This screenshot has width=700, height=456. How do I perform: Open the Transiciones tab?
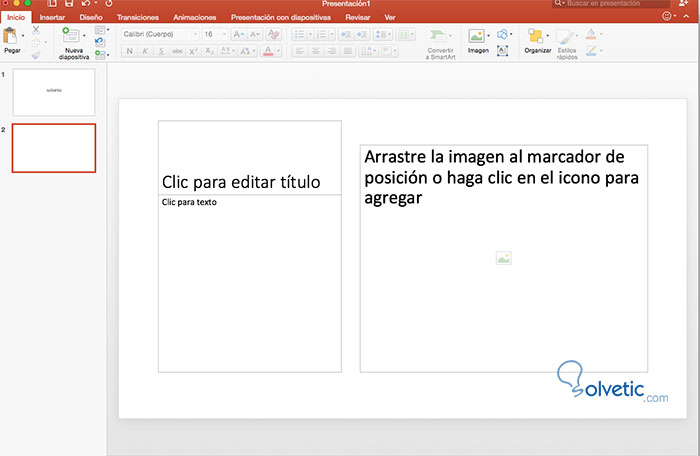136,18
